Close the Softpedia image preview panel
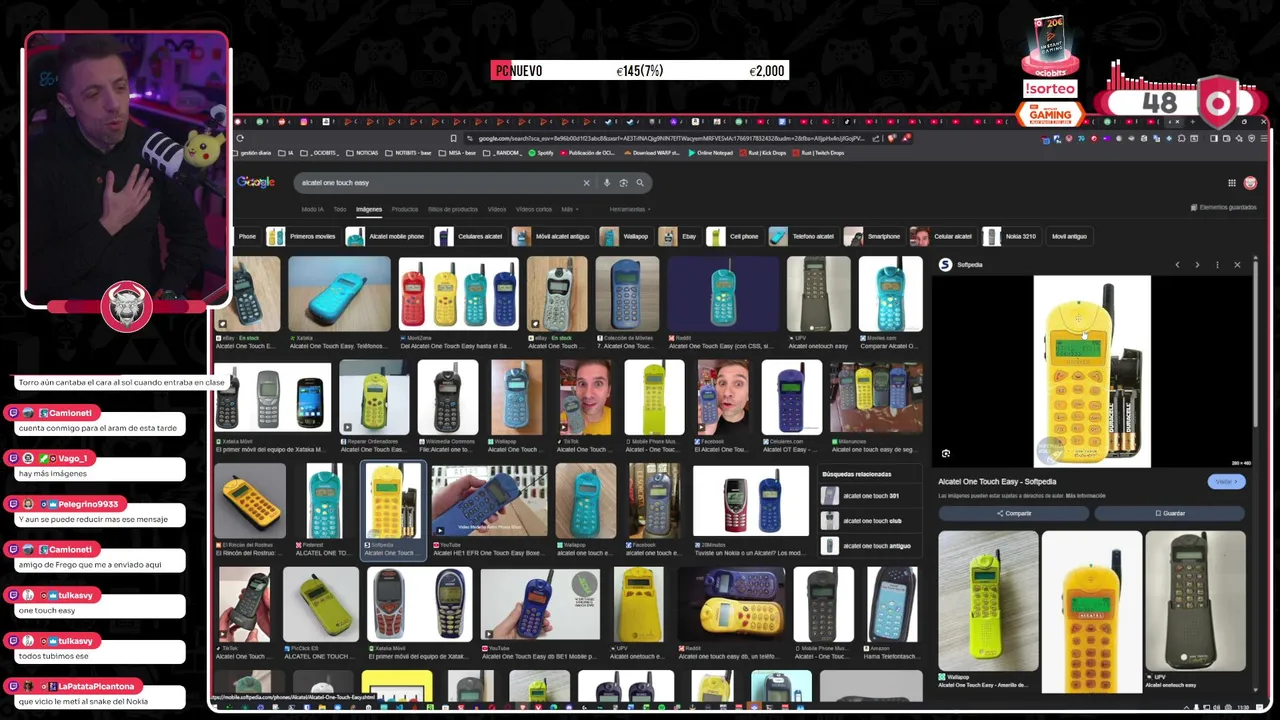 click(x=1237, y=265)
